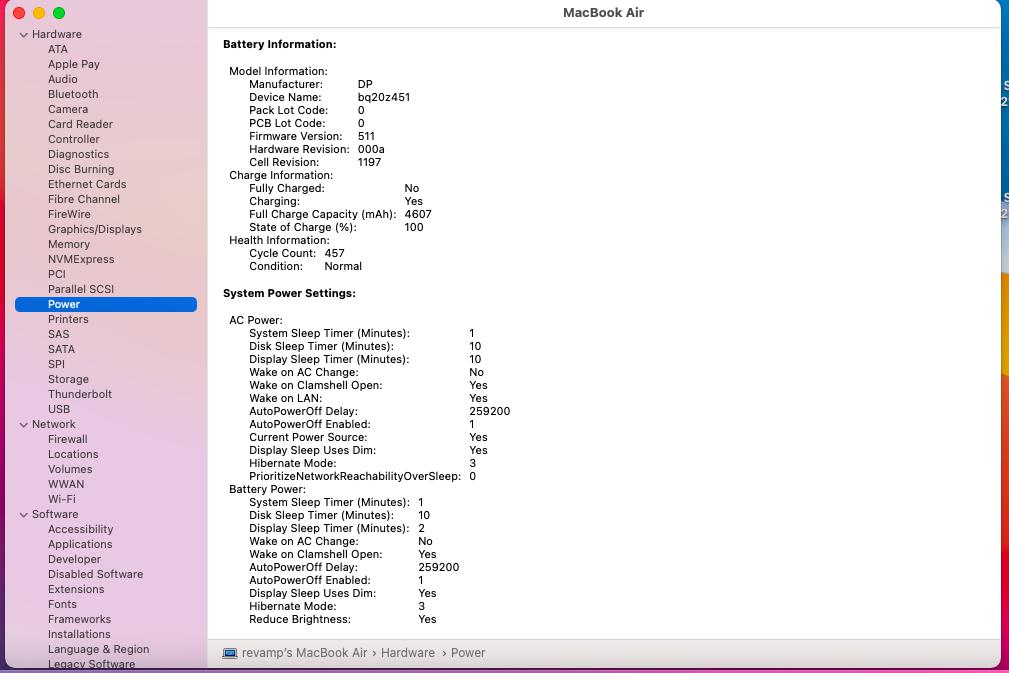Open Card Reader details

click(x=80, y=124)
